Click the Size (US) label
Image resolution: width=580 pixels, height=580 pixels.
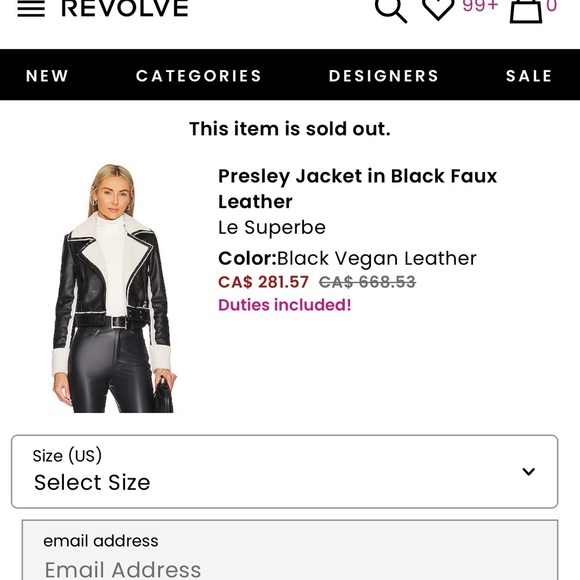[x=67, y=456]
